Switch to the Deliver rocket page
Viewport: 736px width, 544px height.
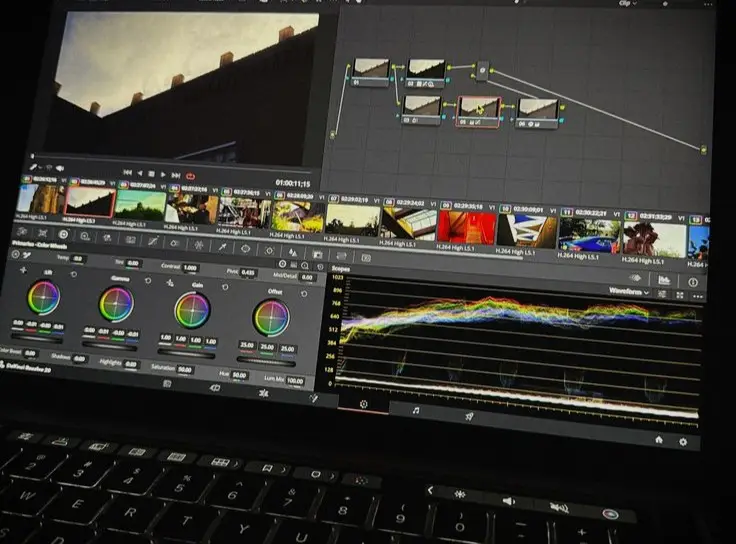click(468, 414)
